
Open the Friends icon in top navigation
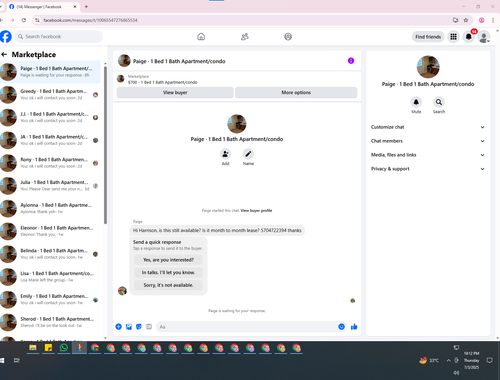coord(245,37)
